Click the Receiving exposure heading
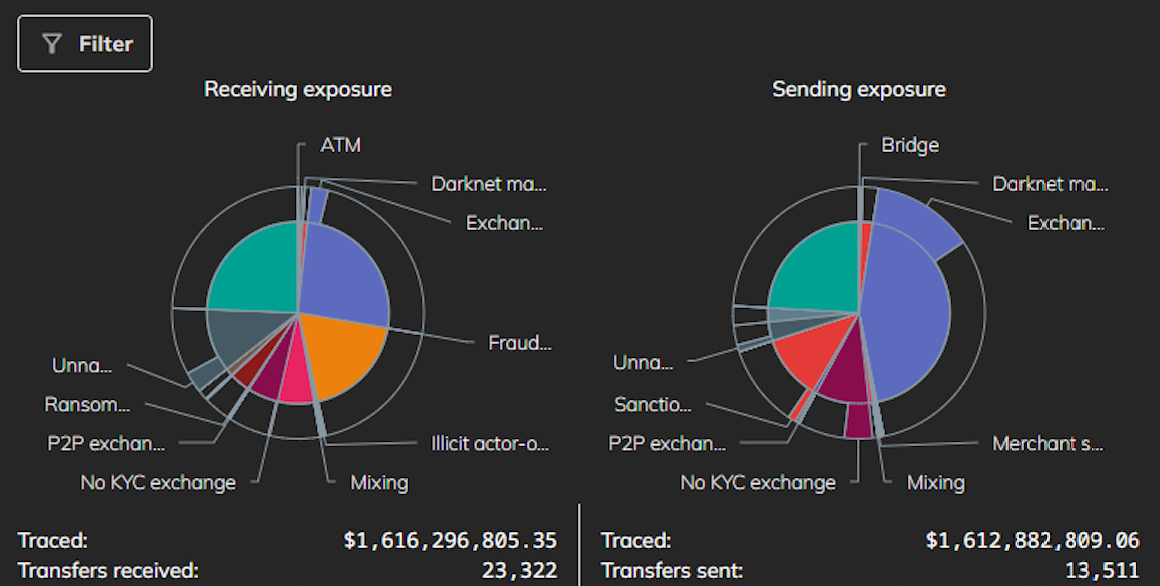Image resolution: width=1160 pixels, height=586 pixels. pos(298,90)
